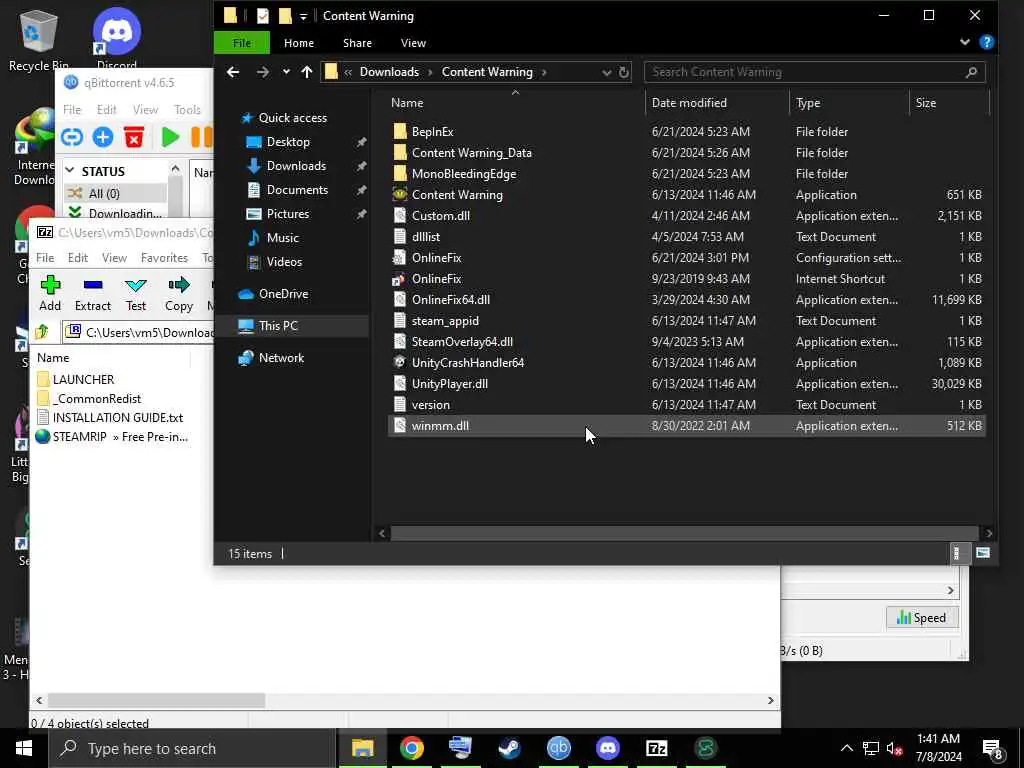Click the Search Content Warning field
Screen dimensions: 1024x768
coord(814,72)
